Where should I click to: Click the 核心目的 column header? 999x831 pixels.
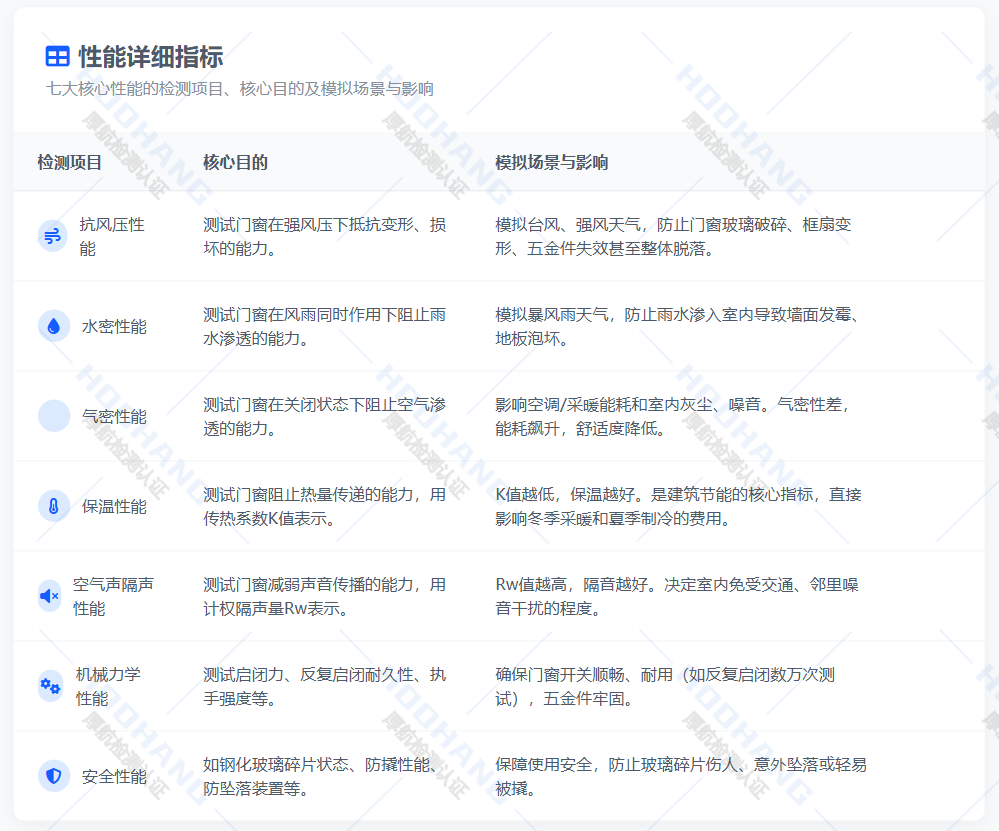tap(235, 162)
